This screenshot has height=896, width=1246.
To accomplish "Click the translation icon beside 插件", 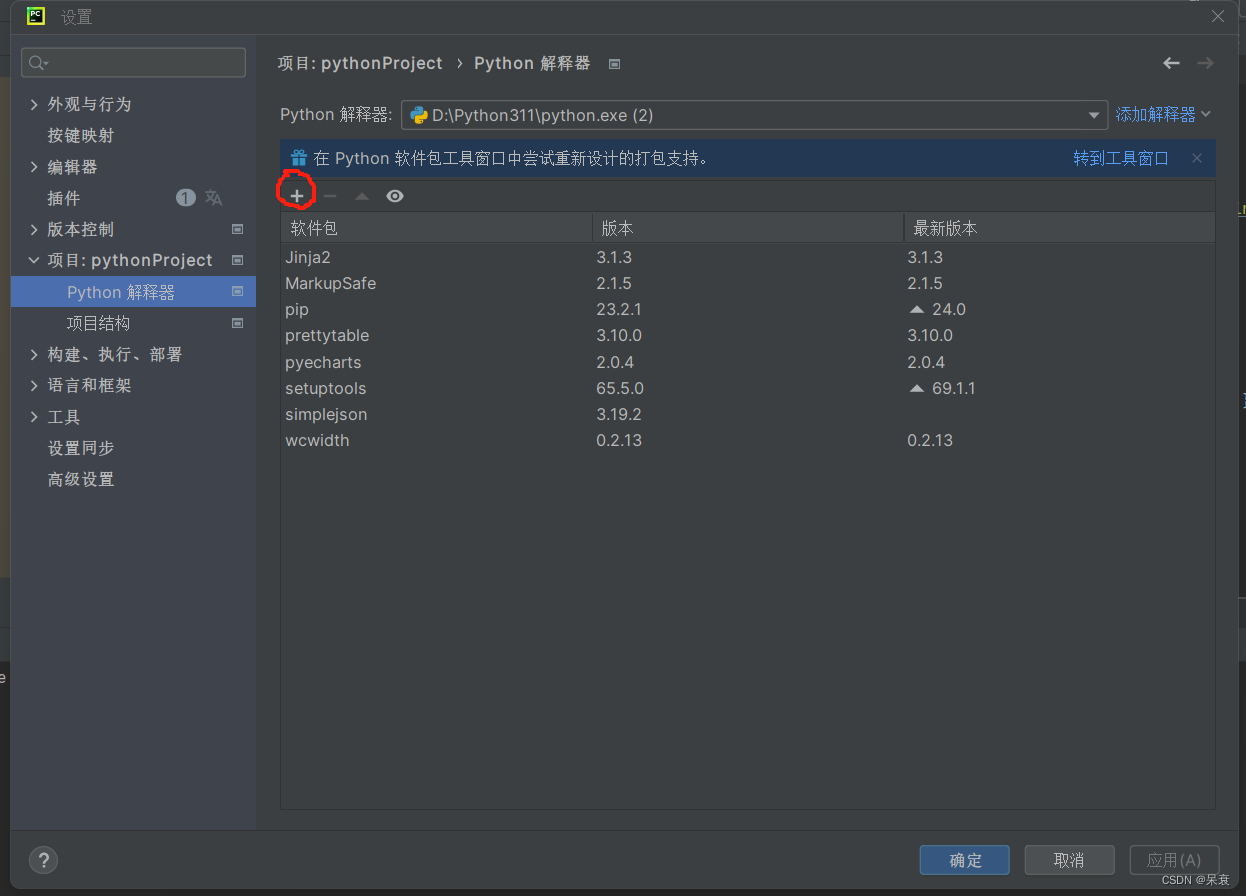I will tap(214, 198).
